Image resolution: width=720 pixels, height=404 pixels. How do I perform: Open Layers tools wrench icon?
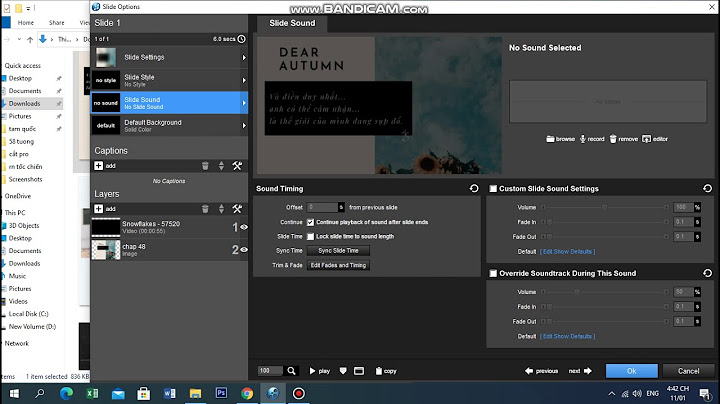[237, 209]
